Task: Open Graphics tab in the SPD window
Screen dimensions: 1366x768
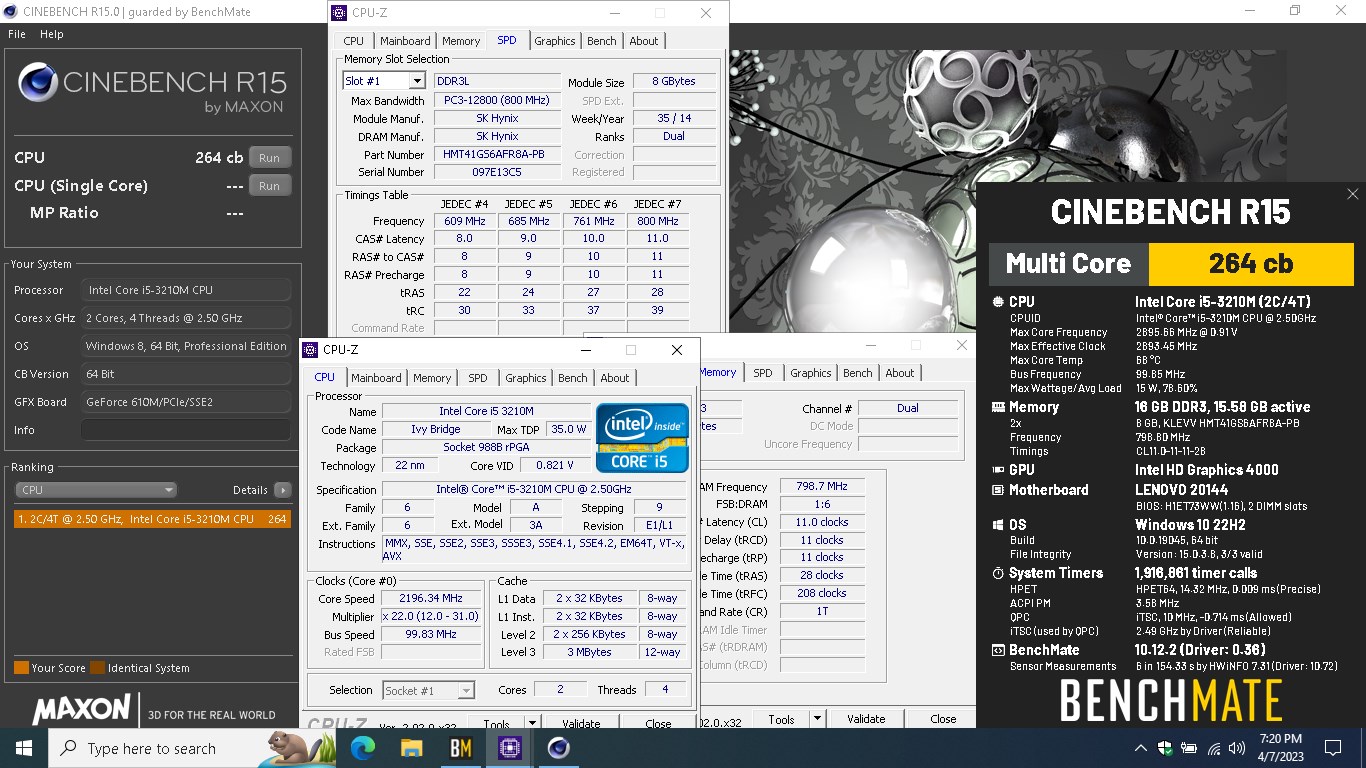Action: coord(555,41)
